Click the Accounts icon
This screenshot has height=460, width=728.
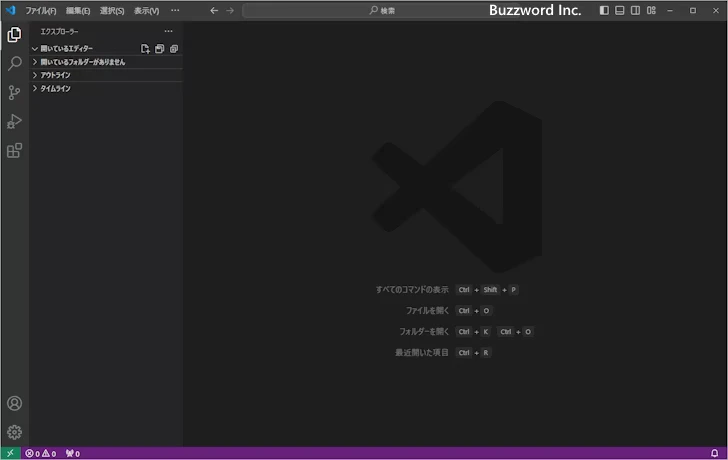point(14,404)
